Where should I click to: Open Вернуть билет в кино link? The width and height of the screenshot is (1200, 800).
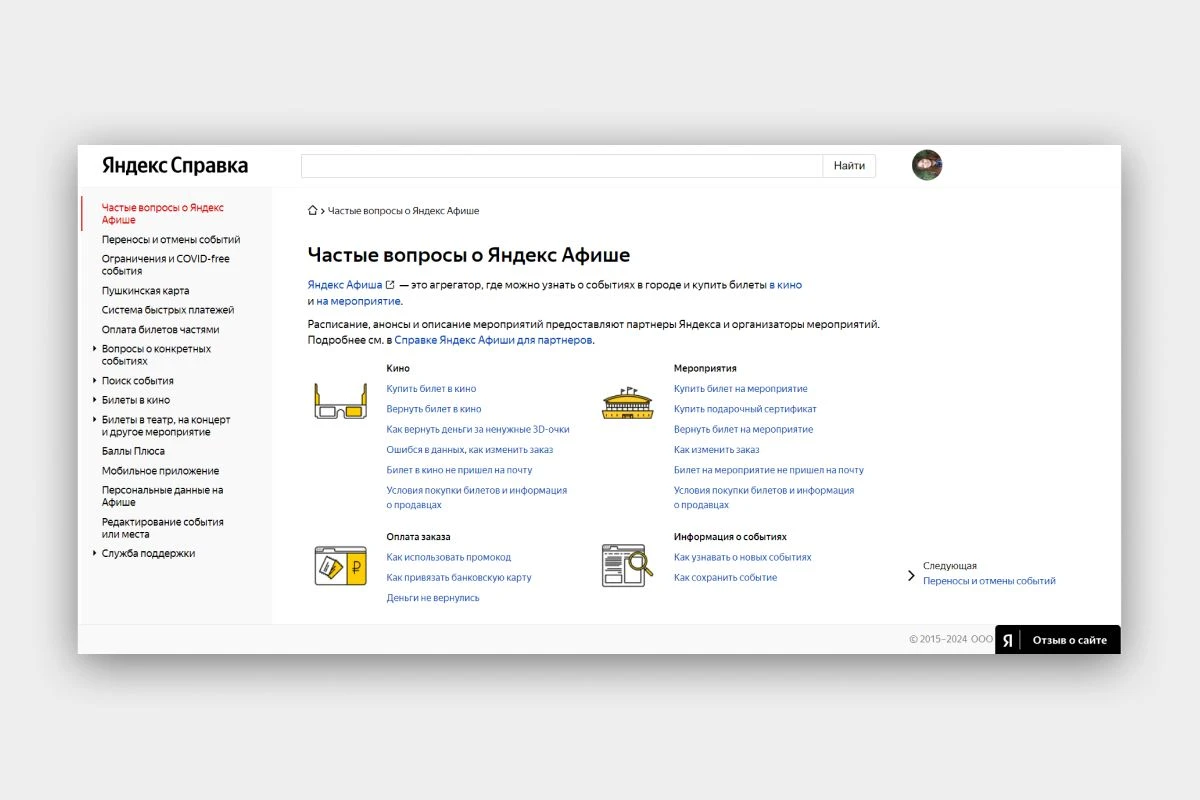tap(434, 409)
